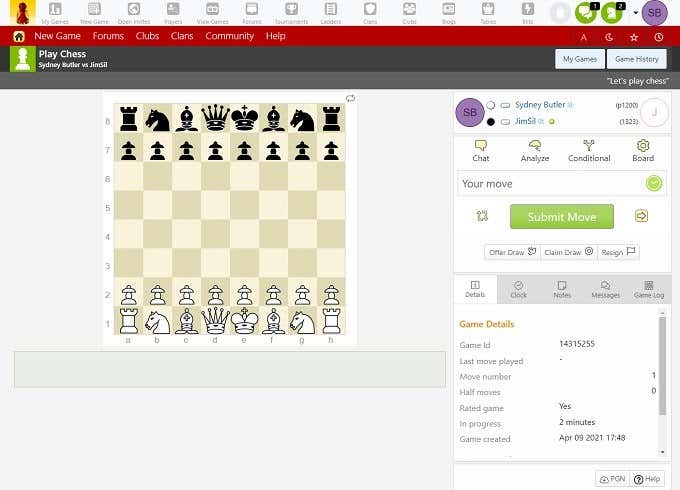Open Board settings gear
This screenshot has width=680, height=490.
(x=643, y=150)
